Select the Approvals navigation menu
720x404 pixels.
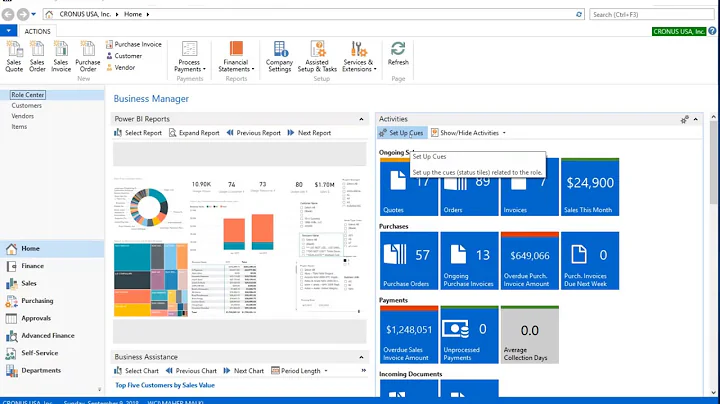click(52, 318)
